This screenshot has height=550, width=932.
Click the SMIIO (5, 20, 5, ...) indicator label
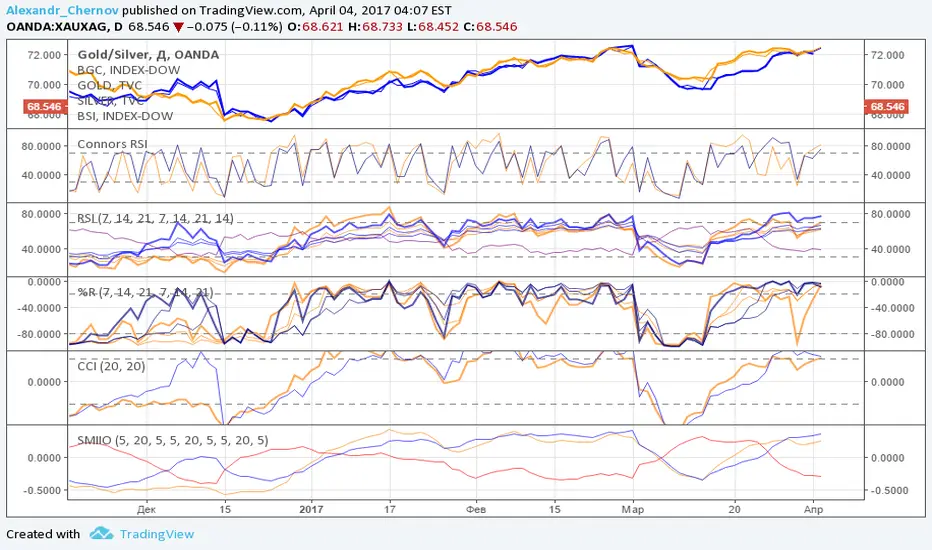click(172, 441)
